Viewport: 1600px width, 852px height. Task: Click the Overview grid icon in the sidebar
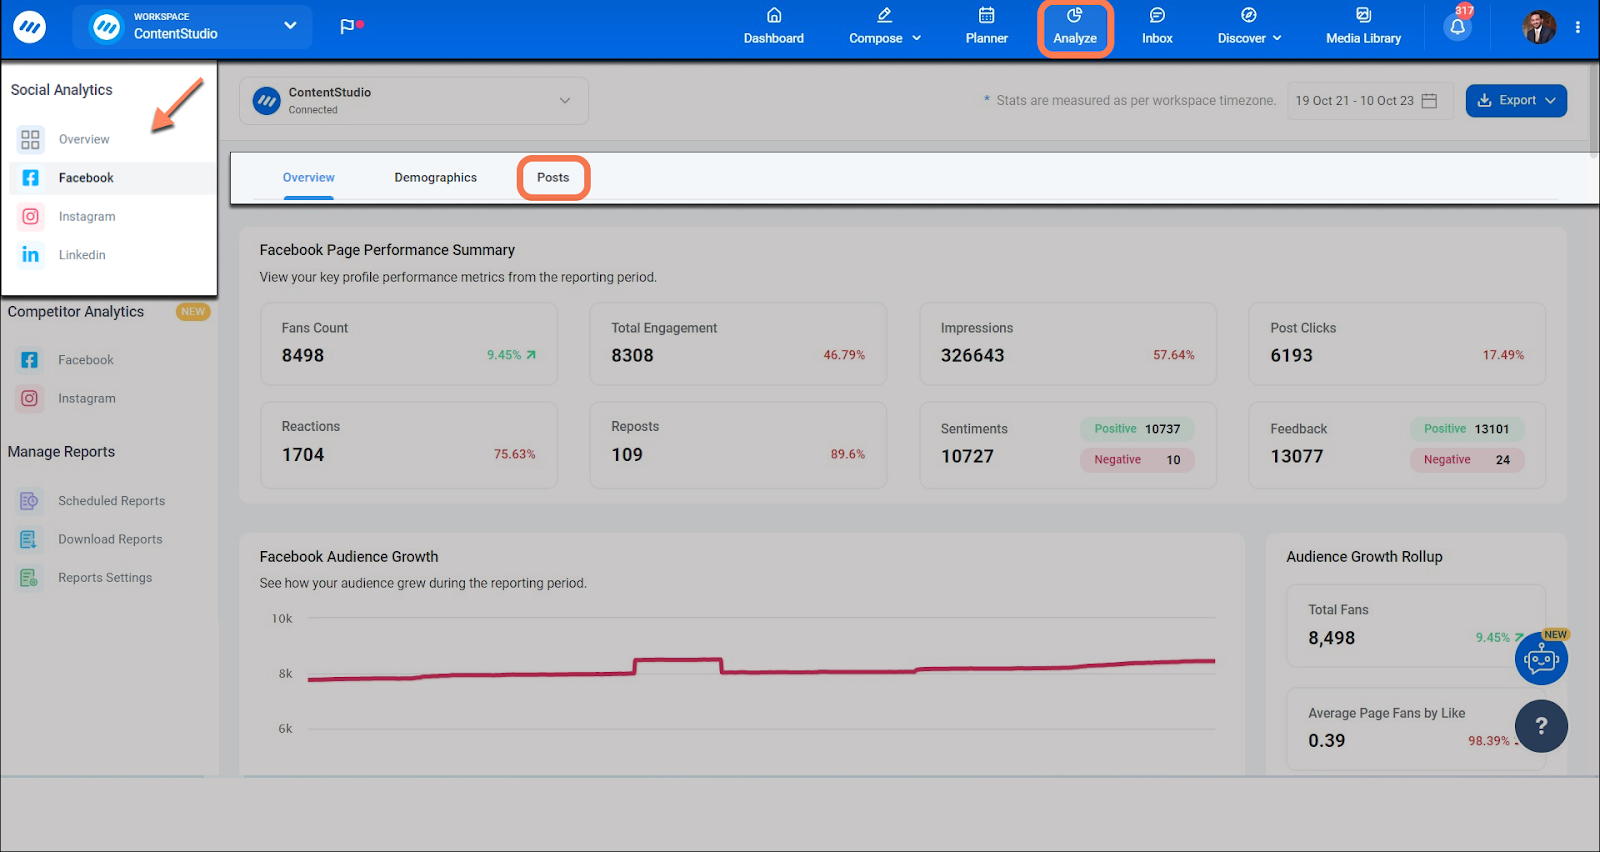click(31, 139)
